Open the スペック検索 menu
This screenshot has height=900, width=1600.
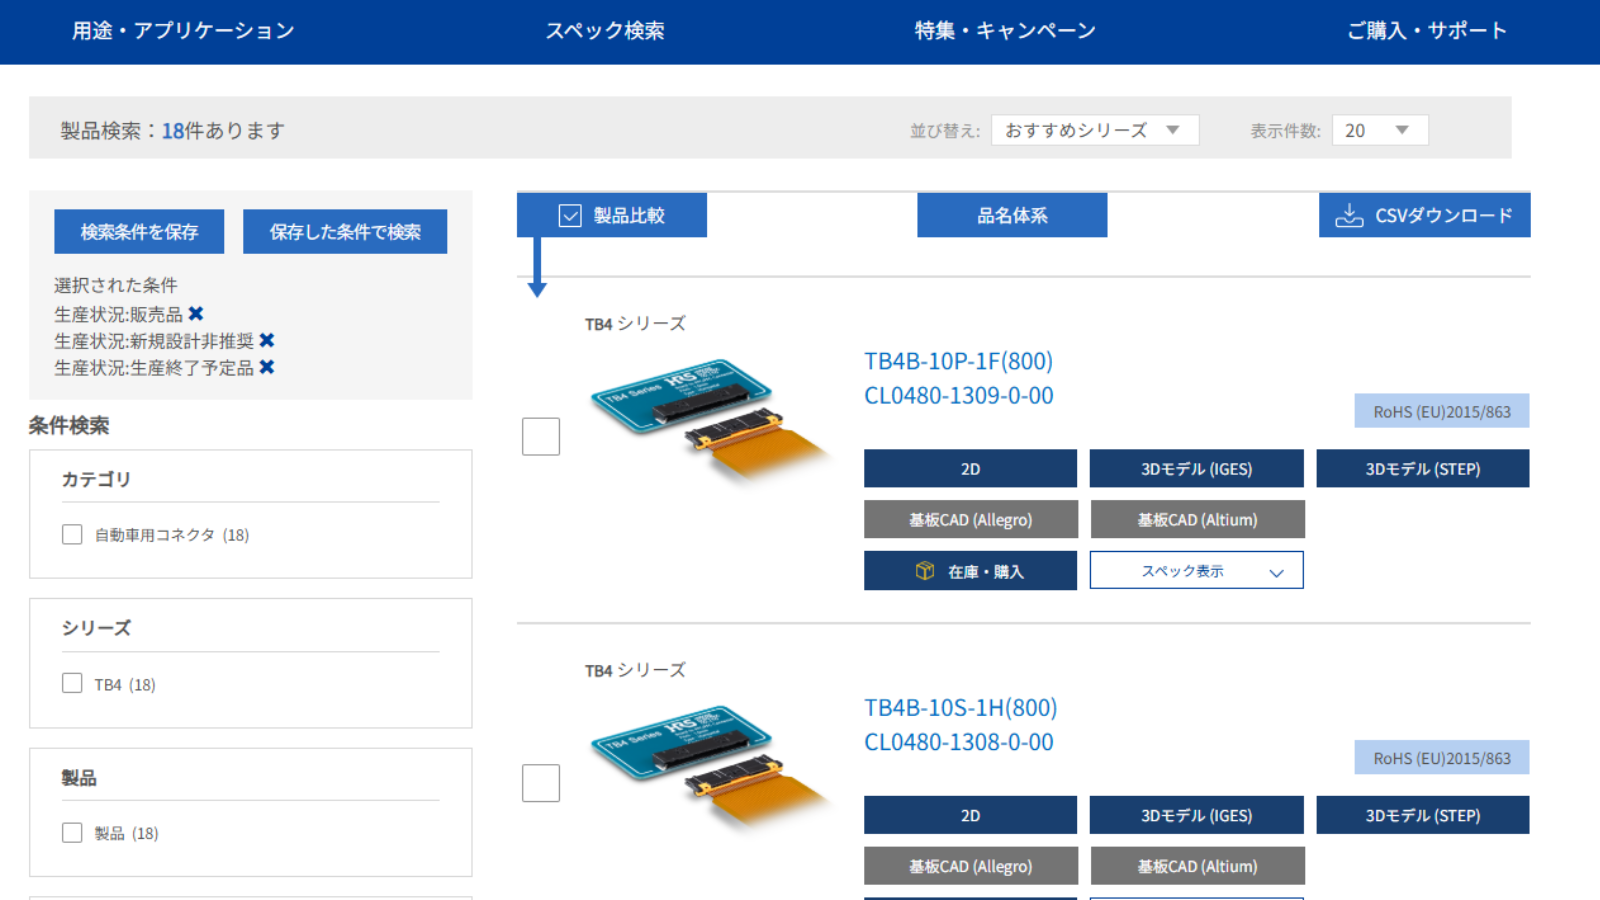tap(604, 31)
